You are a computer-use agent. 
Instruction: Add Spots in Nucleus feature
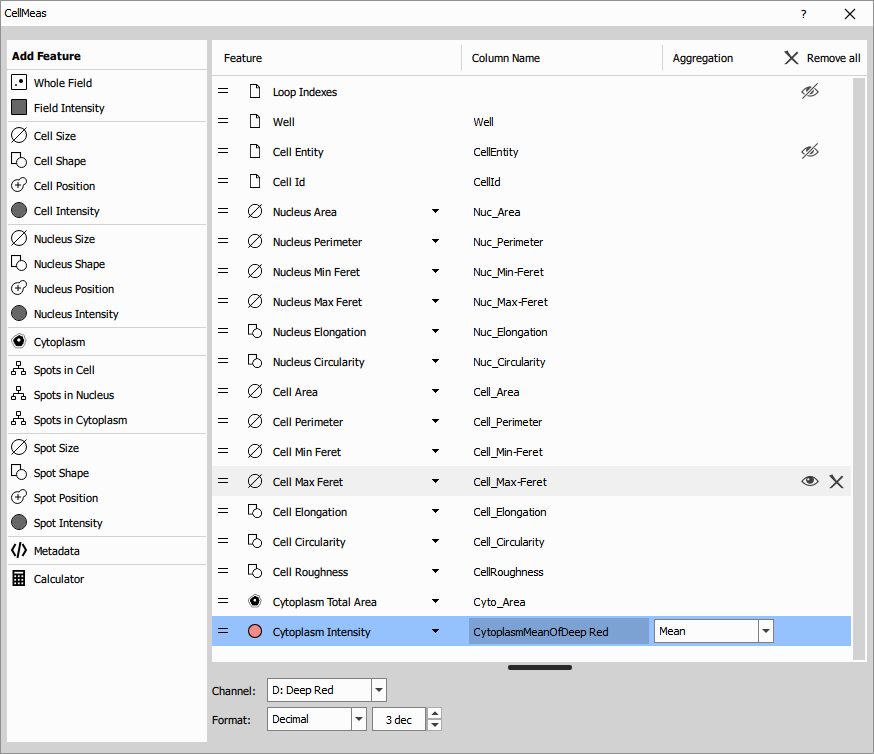(73, 395)
